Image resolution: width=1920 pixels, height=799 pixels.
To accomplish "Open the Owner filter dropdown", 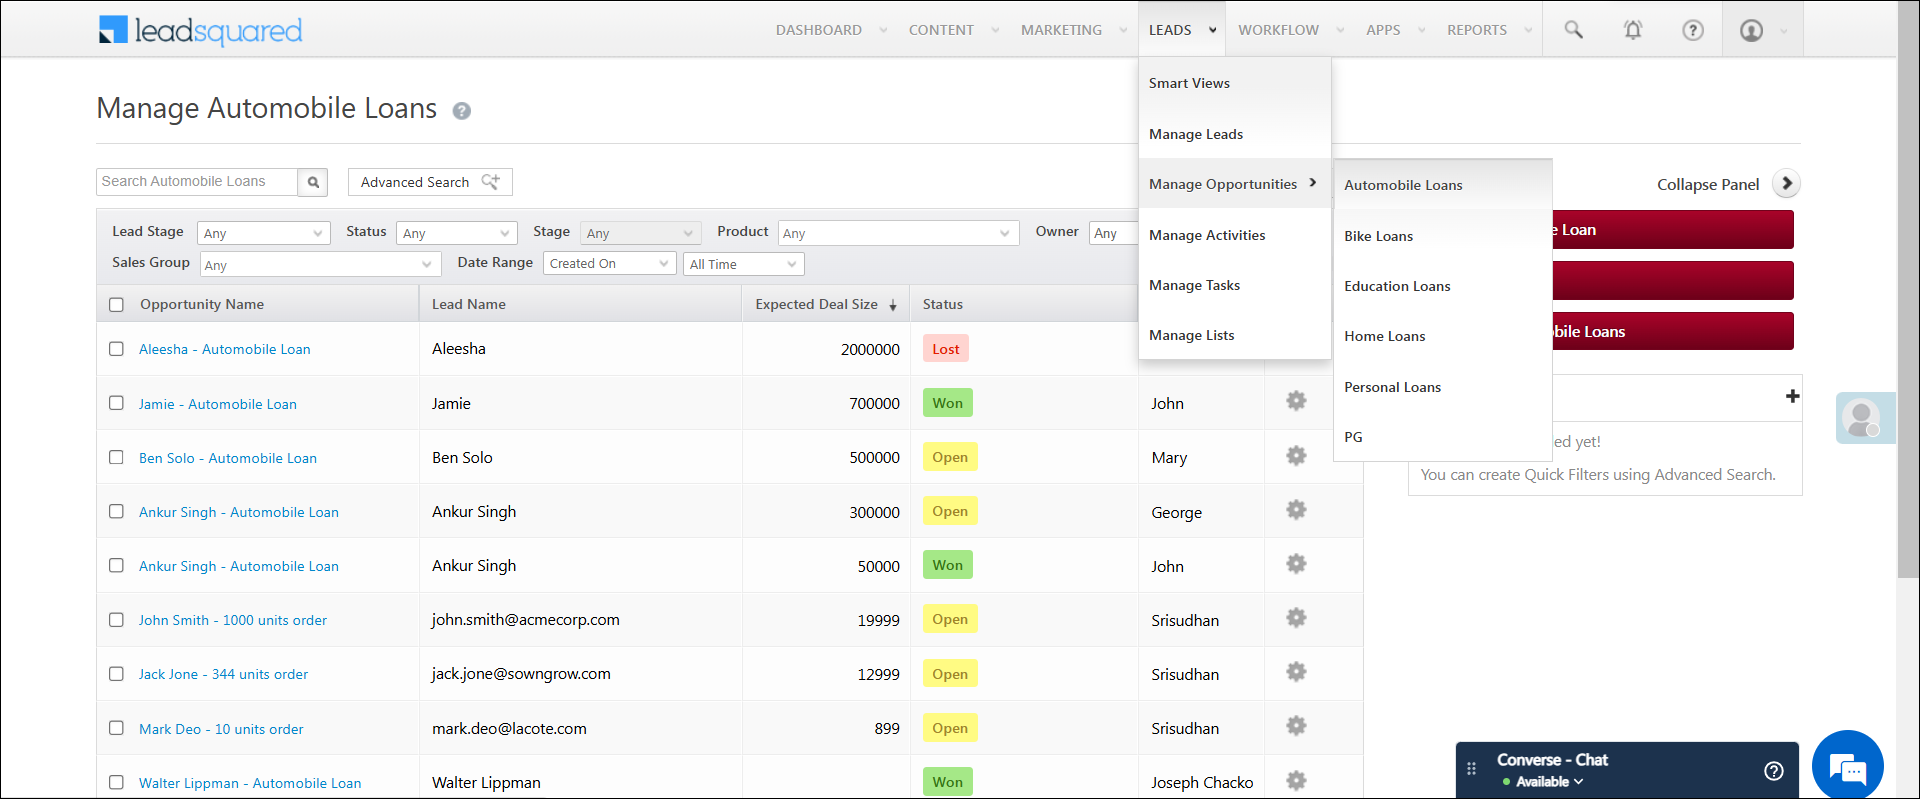I will (1114, 233).
